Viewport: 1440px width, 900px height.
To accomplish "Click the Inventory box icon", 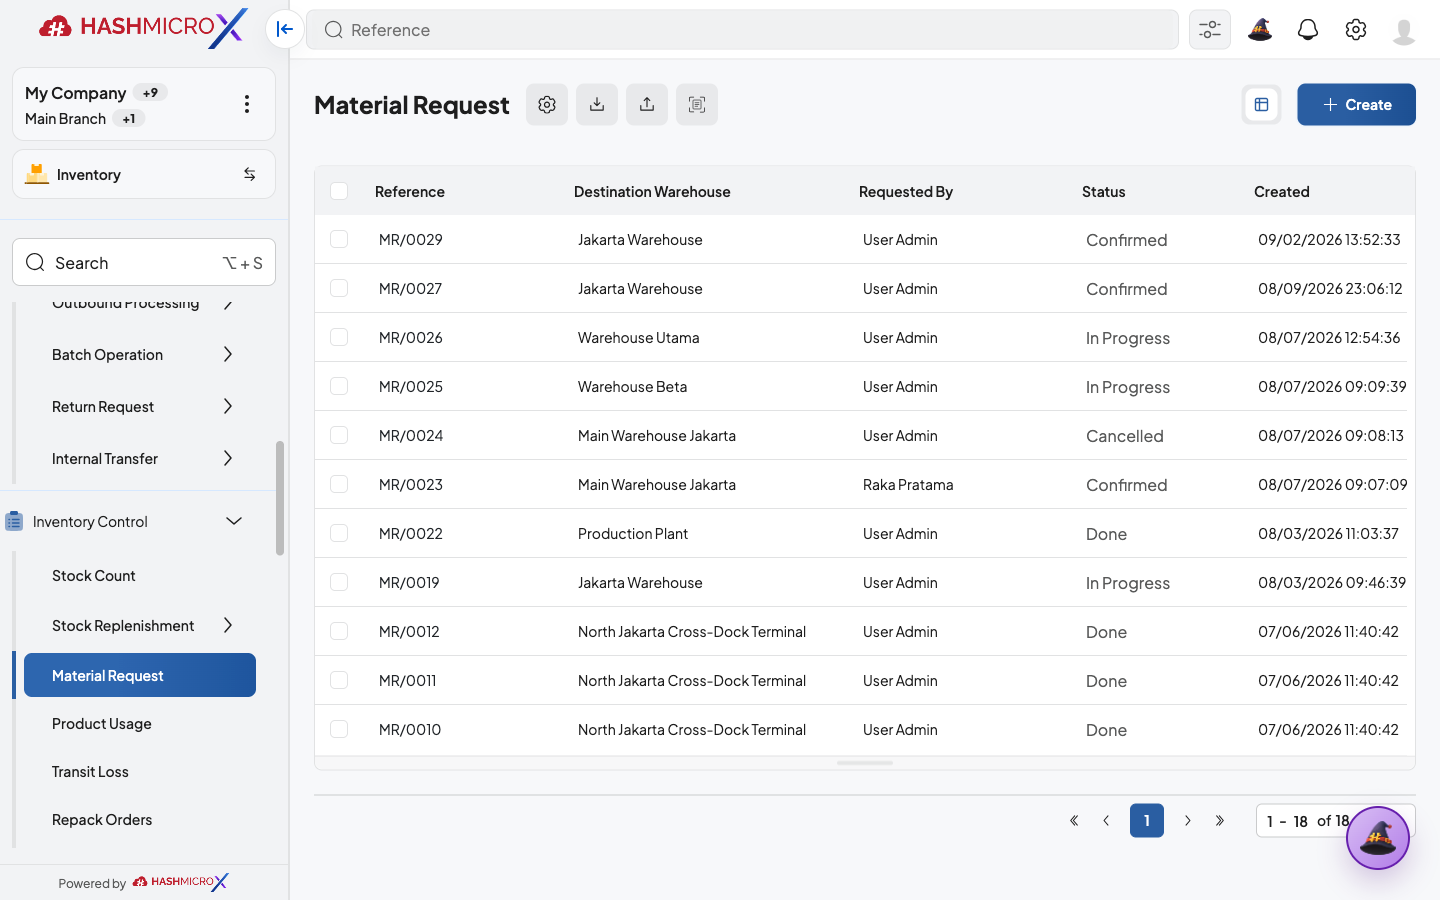I will point(37,173).
